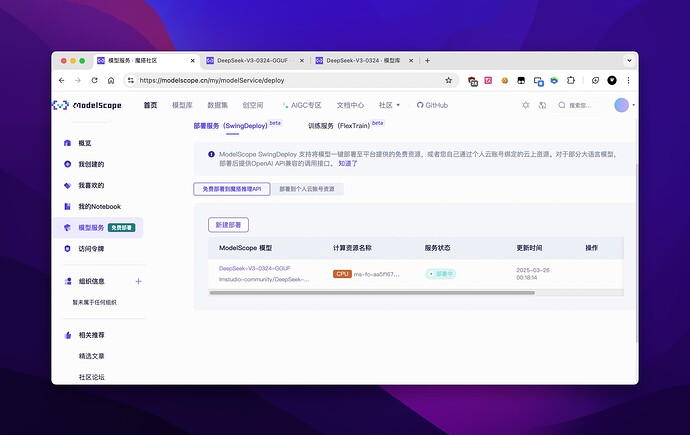690x435 pixels.
Task: Click the 概览 home icon in sidebar
Action: pos(67,143)
